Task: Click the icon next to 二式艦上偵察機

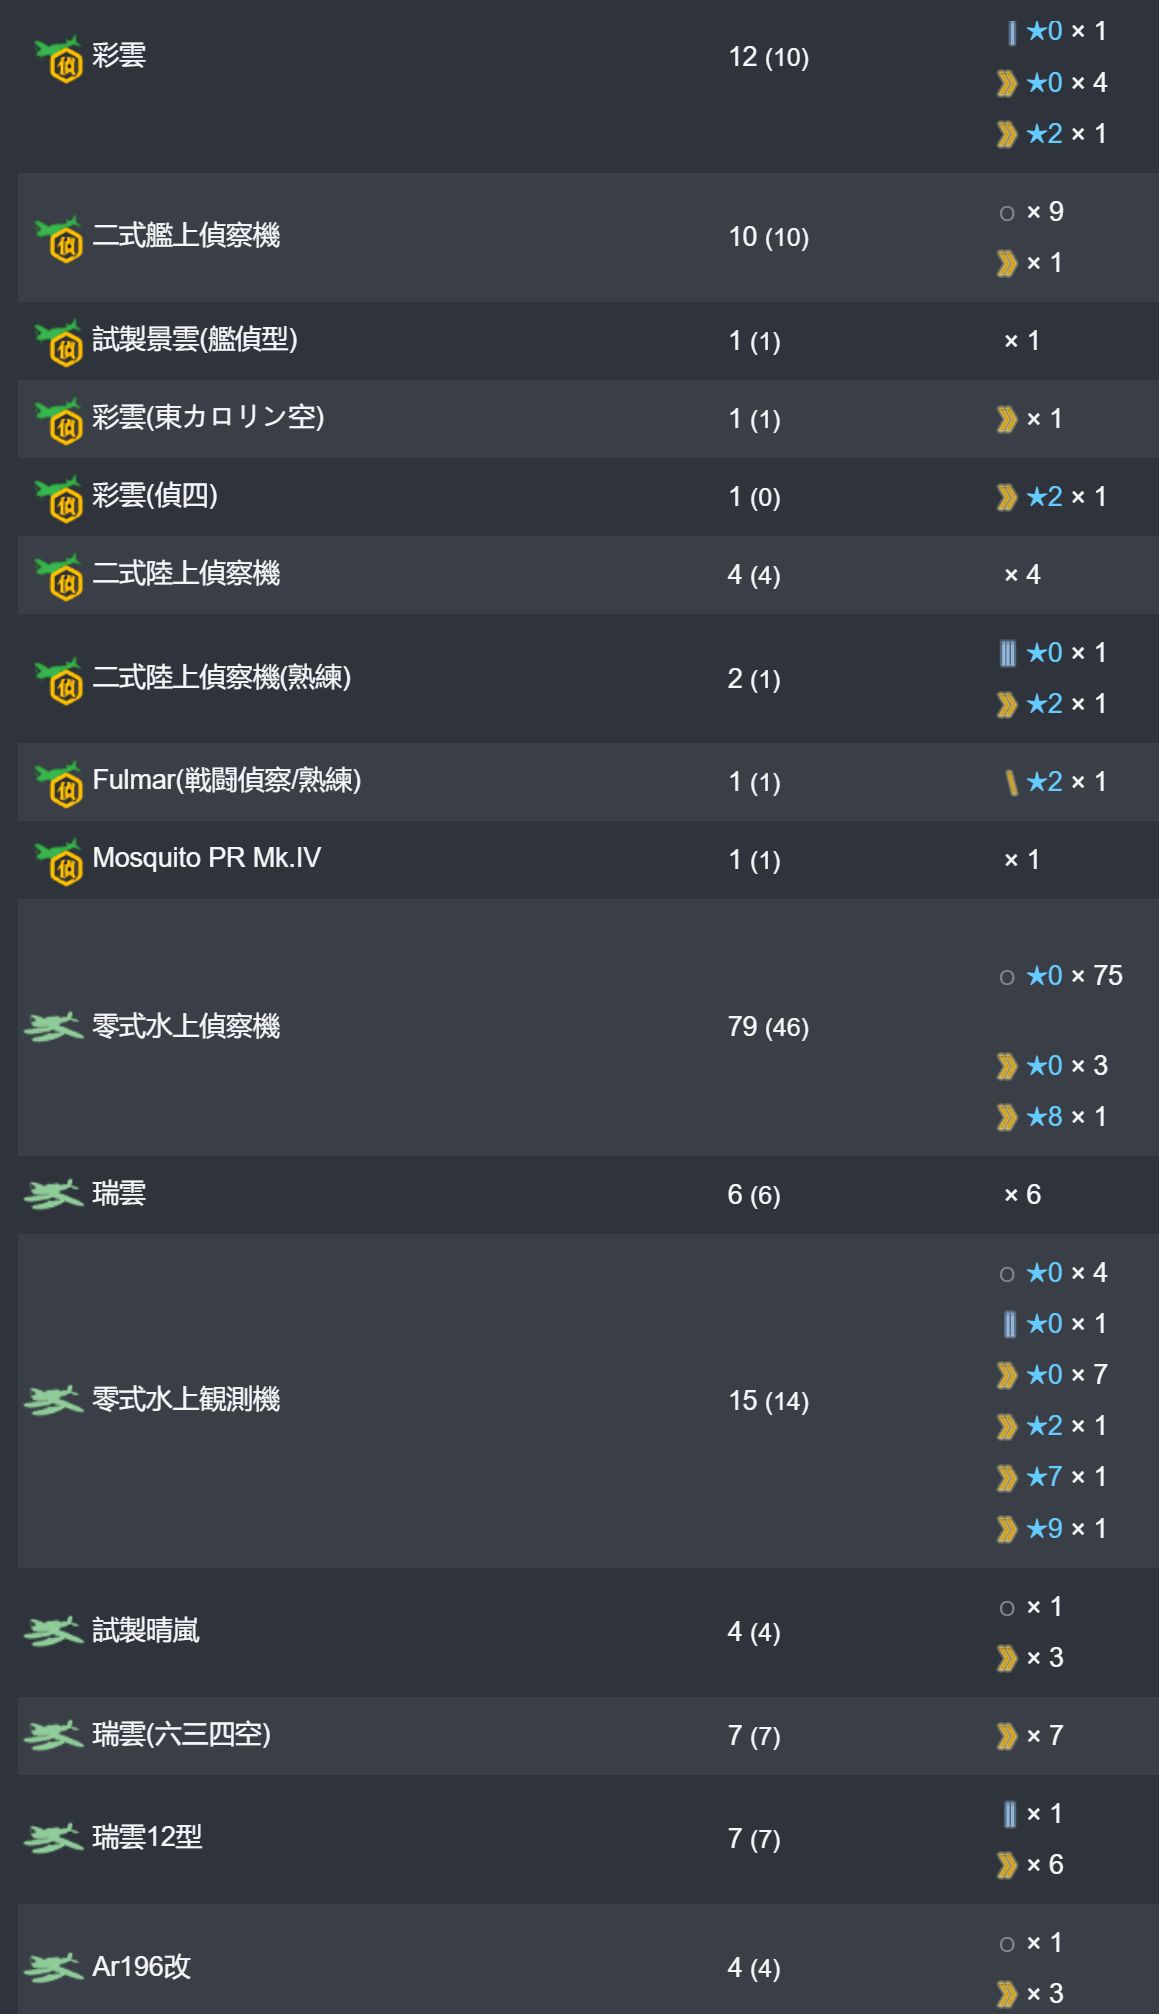Action: (59, 240)
